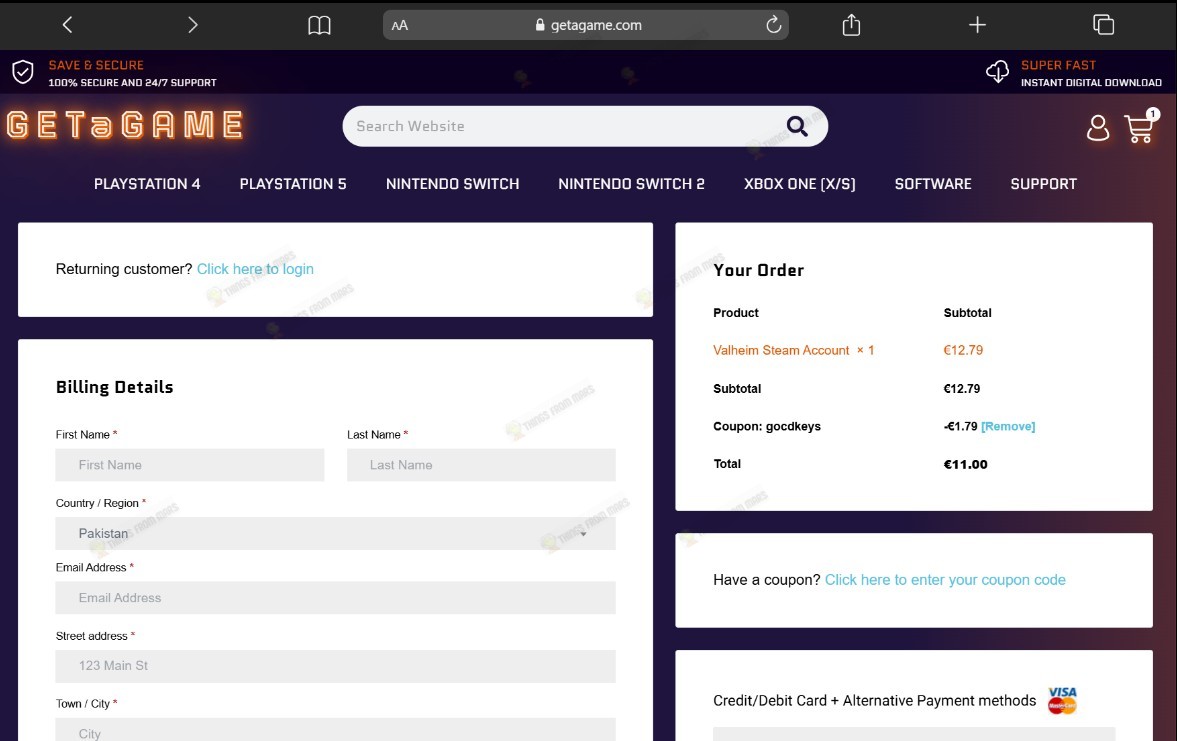This screenshot has width=1177, height=741.
Task: Click the 'Coupon: gocdkeys' label
Action: [766, 426]
